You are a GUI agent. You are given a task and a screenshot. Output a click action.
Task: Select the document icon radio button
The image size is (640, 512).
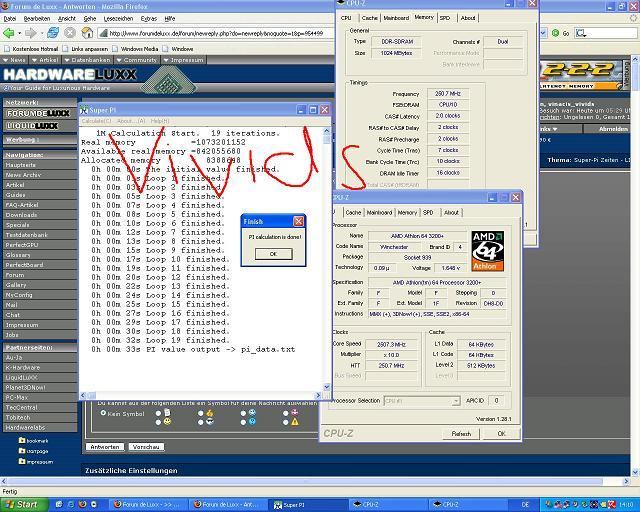[158, 413]
